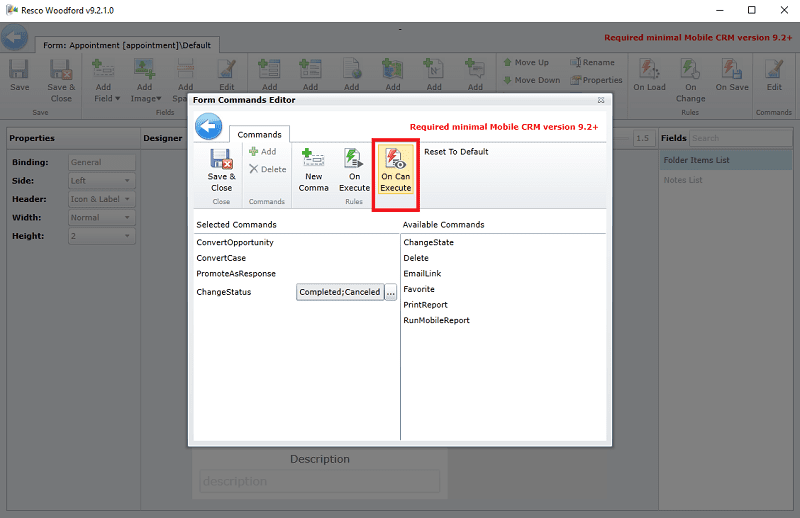Select PromoteAsResponse in Selected Commands
Viewport: 800px width, 518px height.
click(236, 274)
